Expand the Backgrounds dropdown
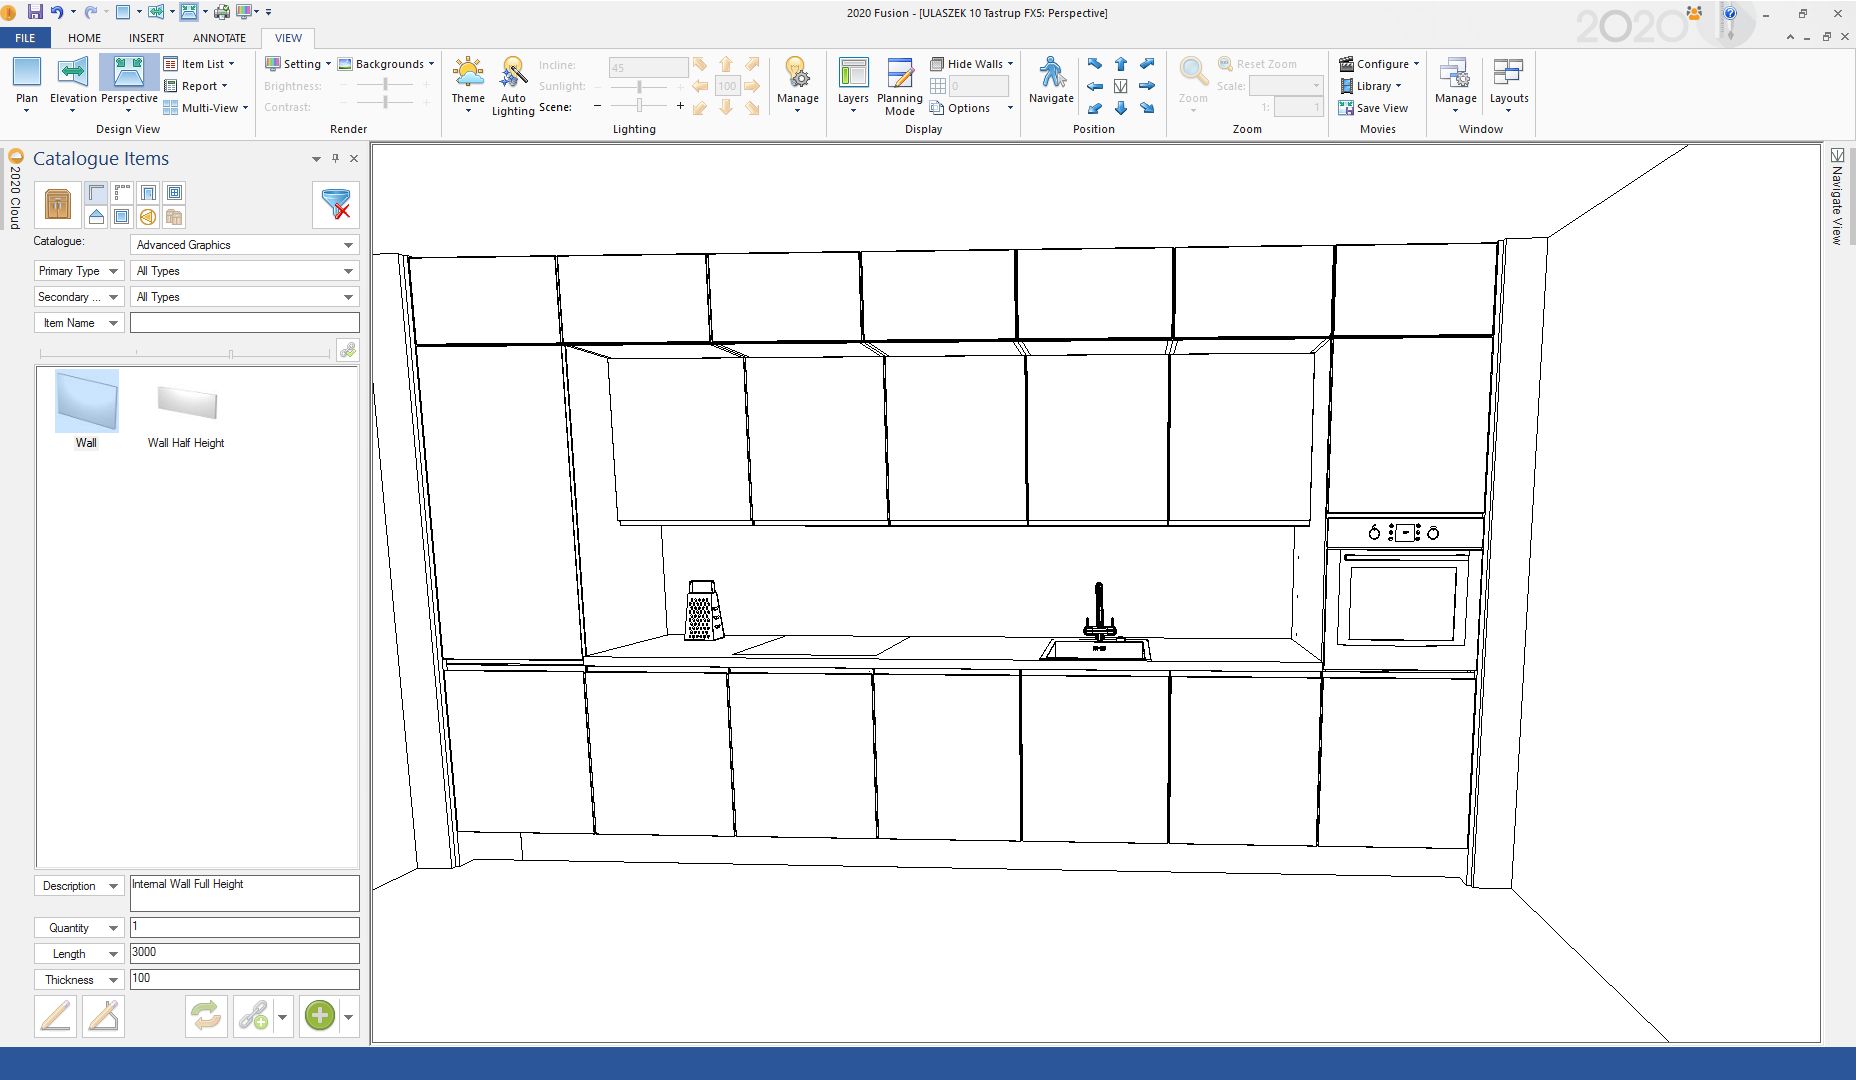Viewport: 1856px width, 1080px height. (x=388, y=64)
